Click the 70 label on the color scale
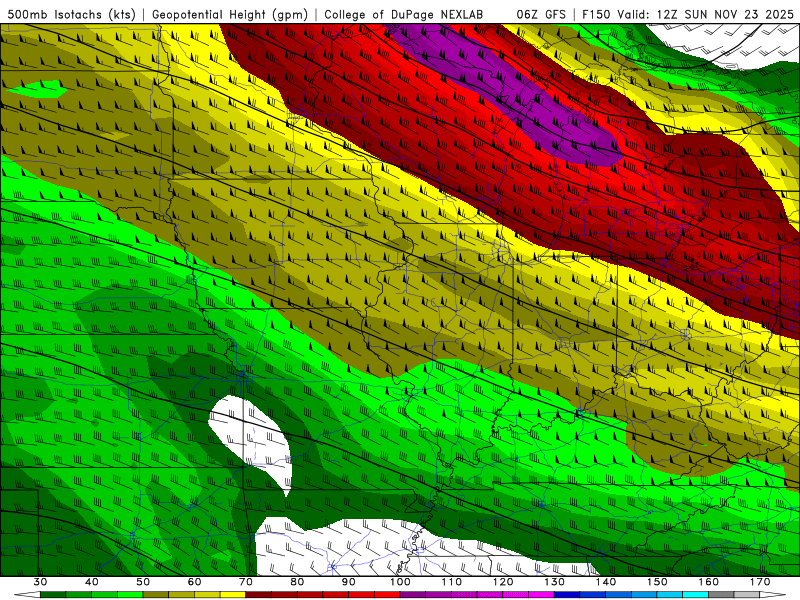Viewport: 800px width, 600px height. (246, 582)
